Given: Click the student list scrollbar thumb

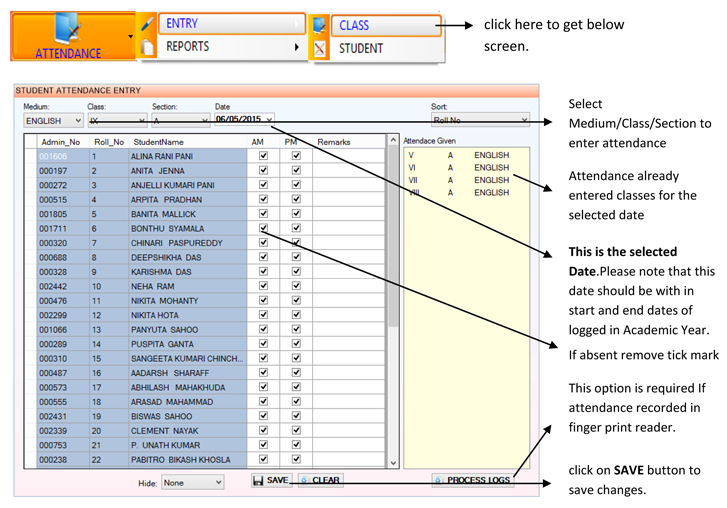Looking at the screenshot, I should (x=393, y=236).
